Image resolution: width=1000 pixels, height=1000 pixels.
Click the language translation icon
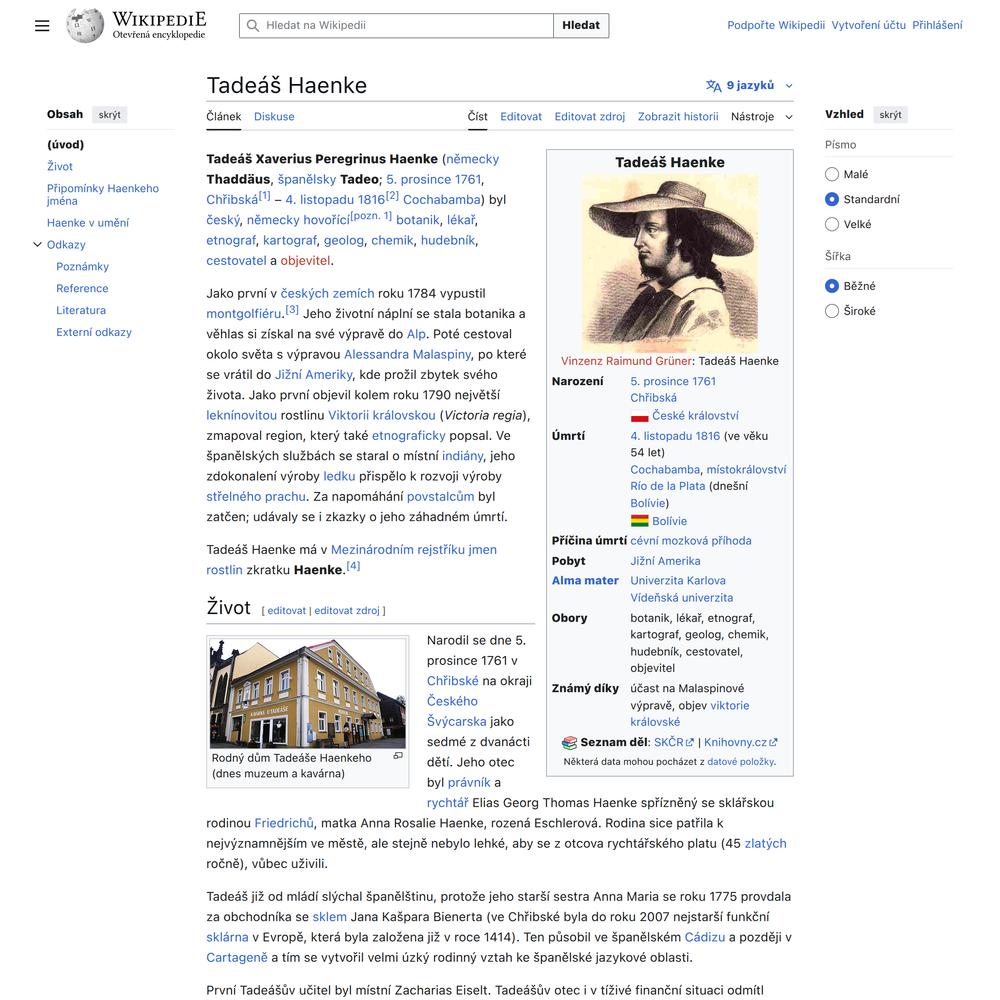coord(714,85)
